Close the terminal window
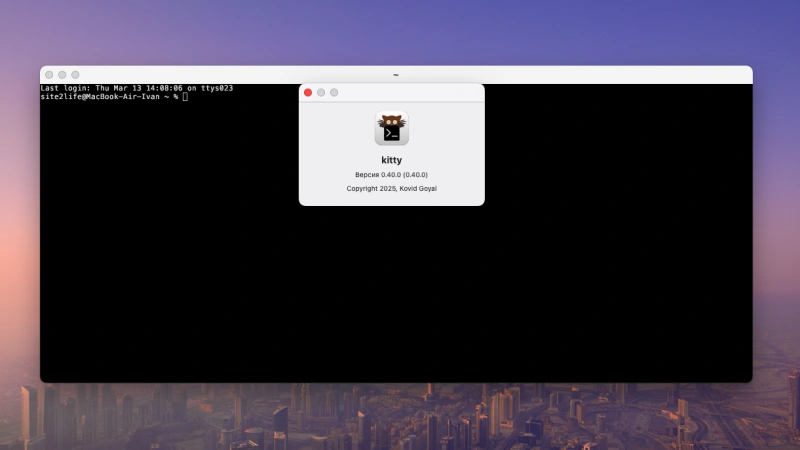The height and width of the screenshot is (450, 800). click(48, 75)
